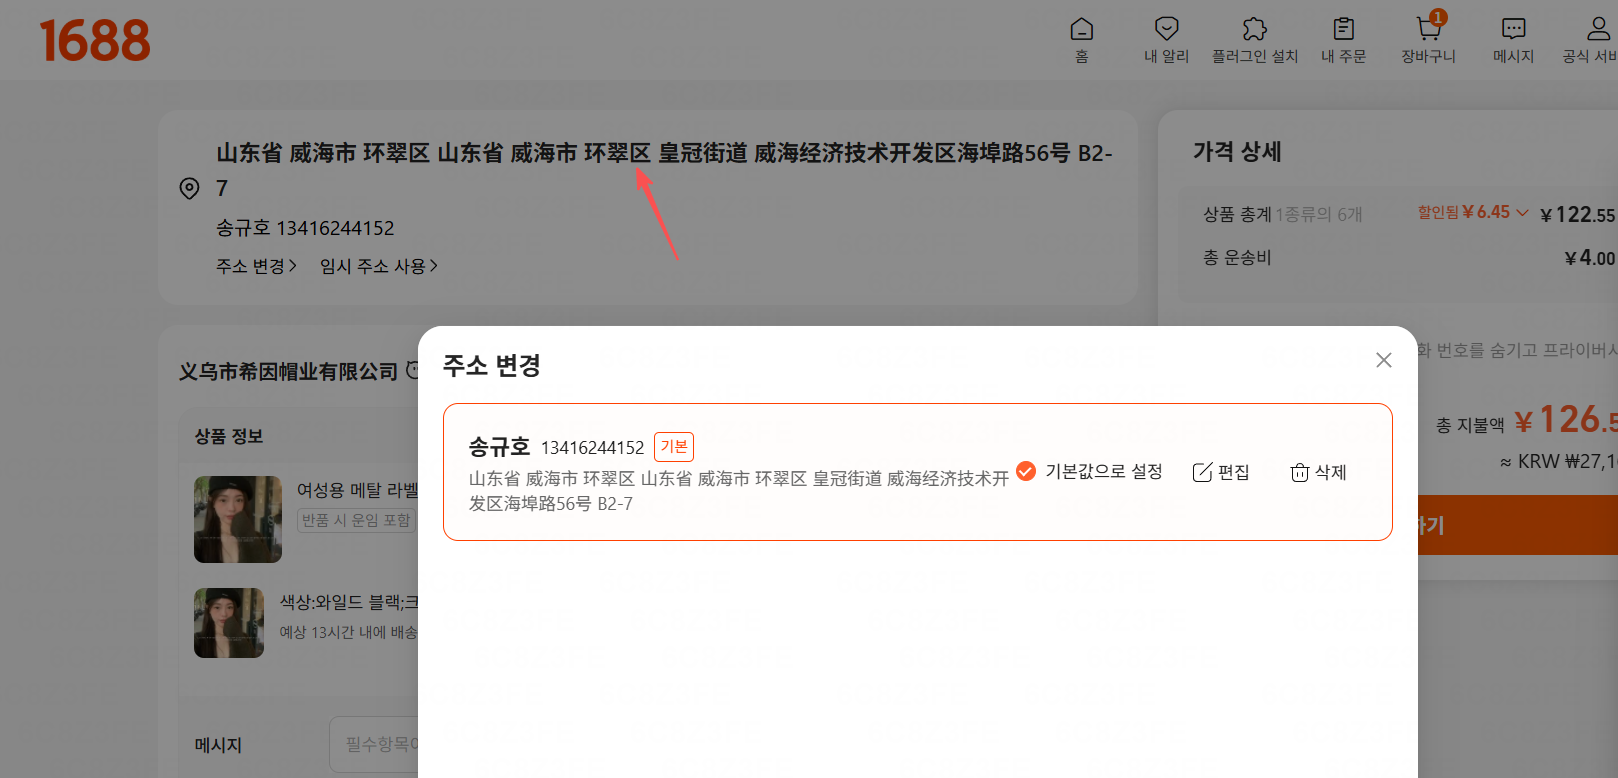Open the 주소 변경 link
1618x778 pixels.
coord(256,266)
